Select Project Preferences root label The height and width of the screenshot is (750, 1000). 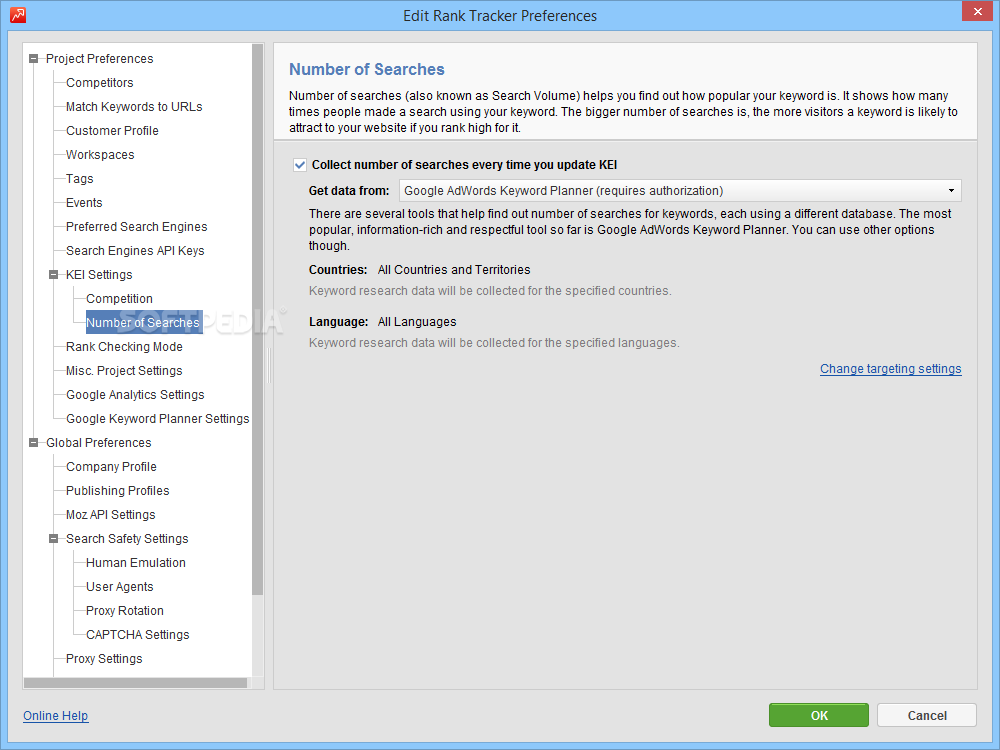(99, 59)
